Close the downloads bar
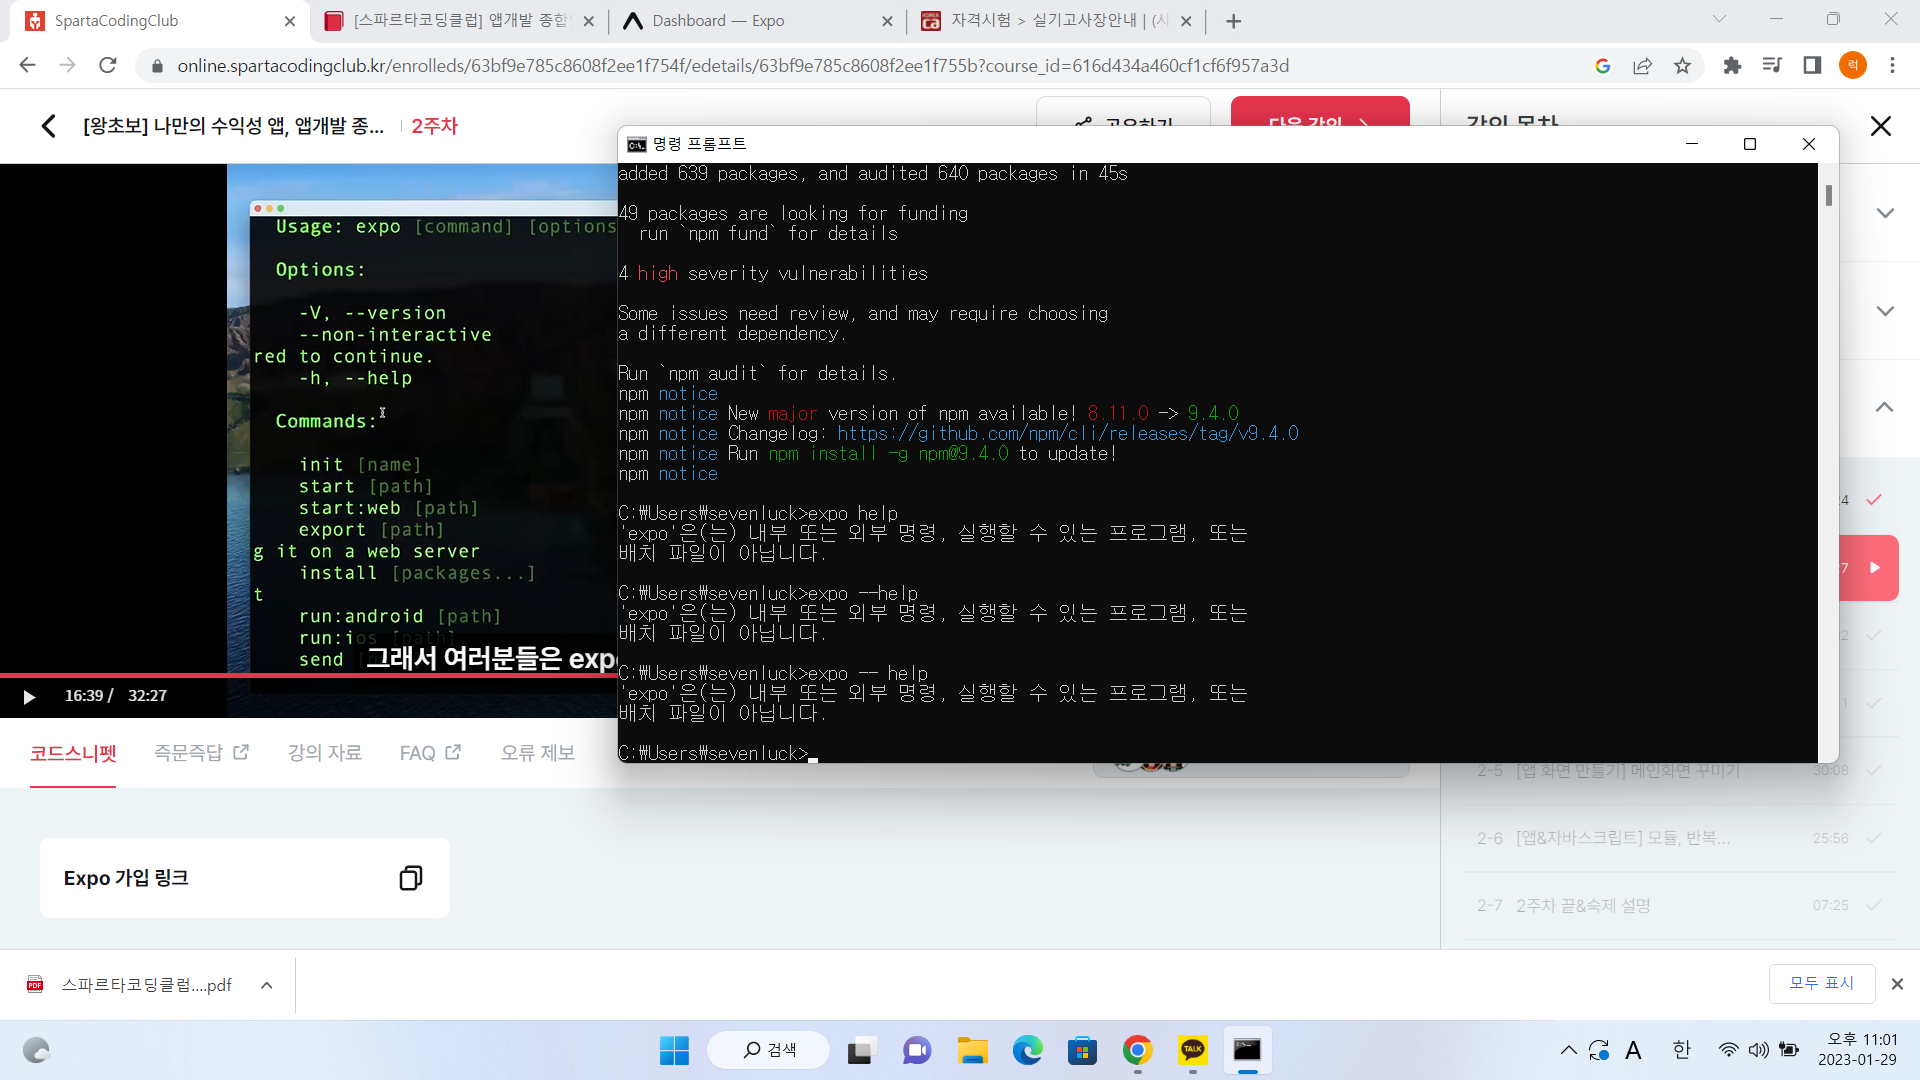Screen dimensions: 1920x1080 point(1897,985)
